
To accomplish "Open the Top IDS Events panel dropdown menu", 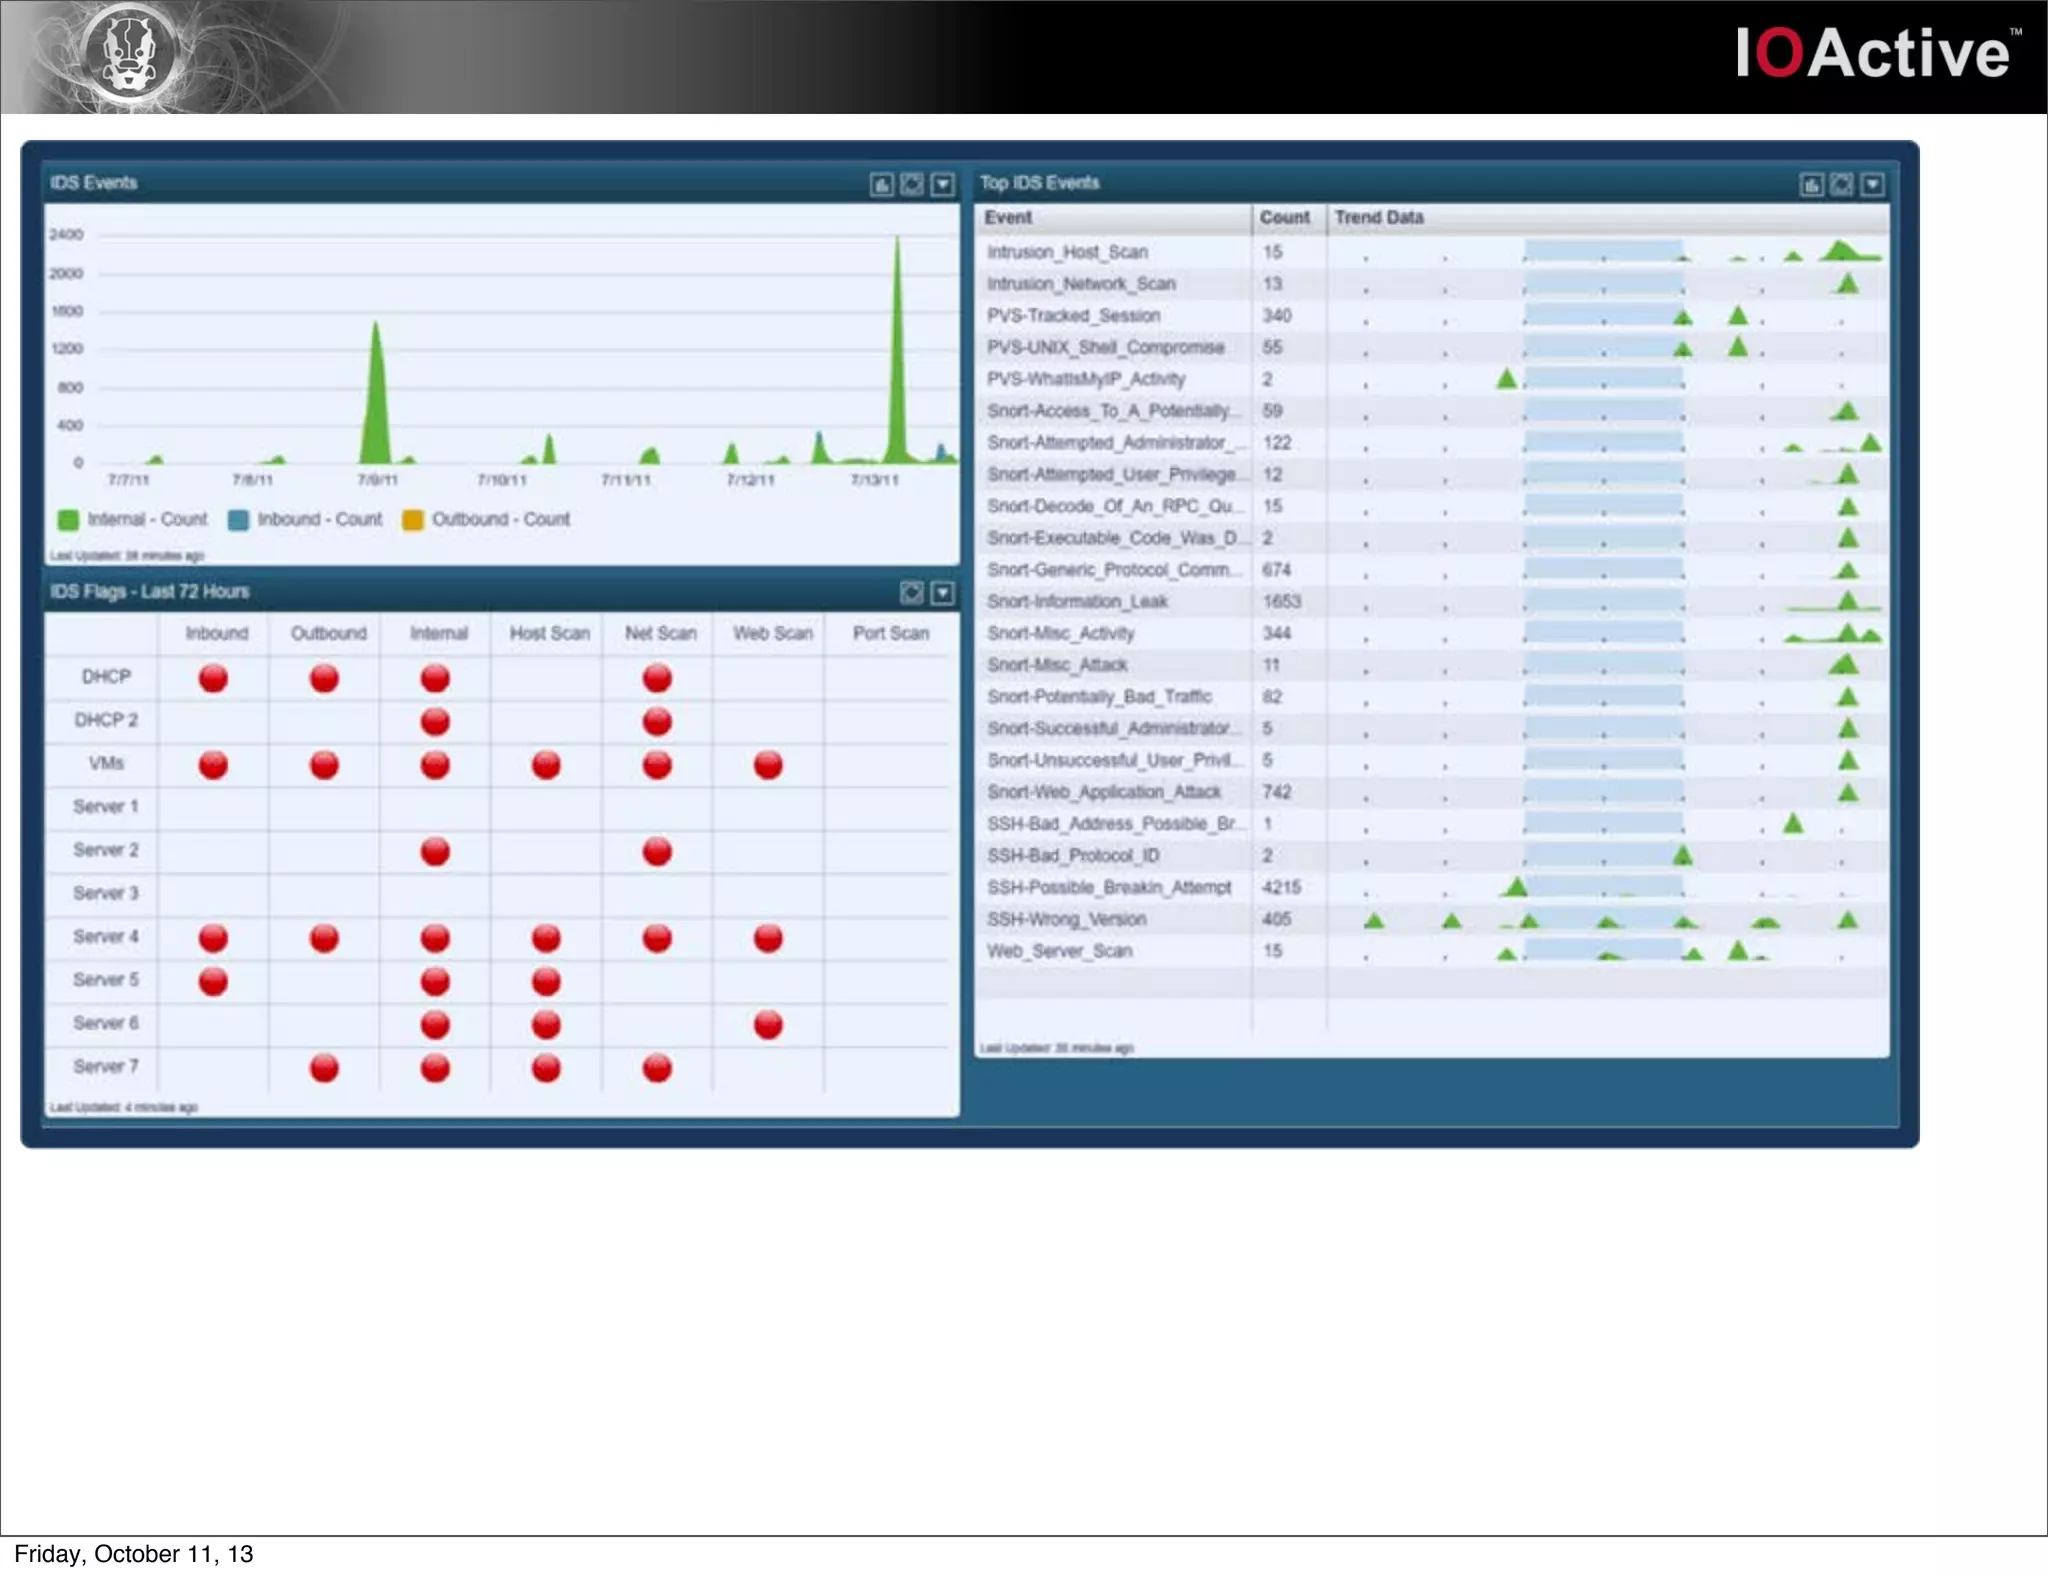I will 1872,185.
